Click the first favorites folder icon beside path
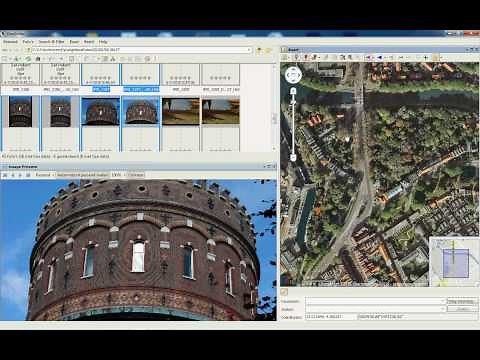The image size is (480, 360). [x=258, y=50]
